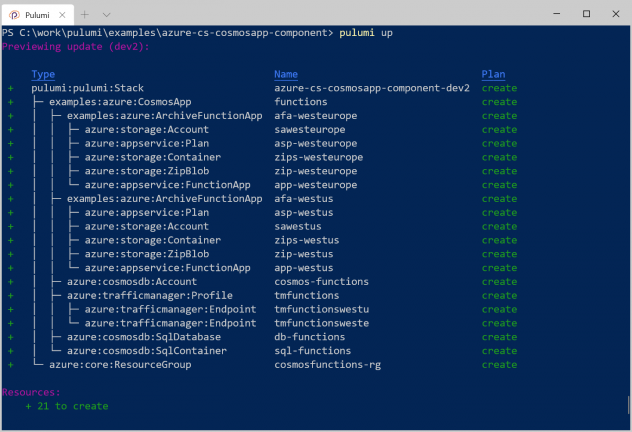This screenshot has height=432, width=632.
Task: Click the Plan column header
Action: tap(493, 75)
